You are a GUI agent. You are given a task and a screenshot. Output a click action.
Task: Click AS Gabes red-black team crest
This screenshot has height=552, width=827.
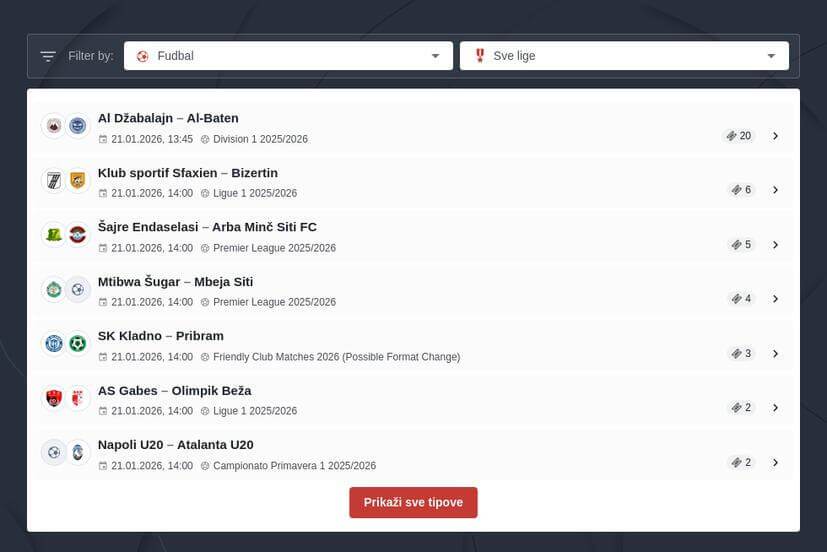[x=53, y=398]
